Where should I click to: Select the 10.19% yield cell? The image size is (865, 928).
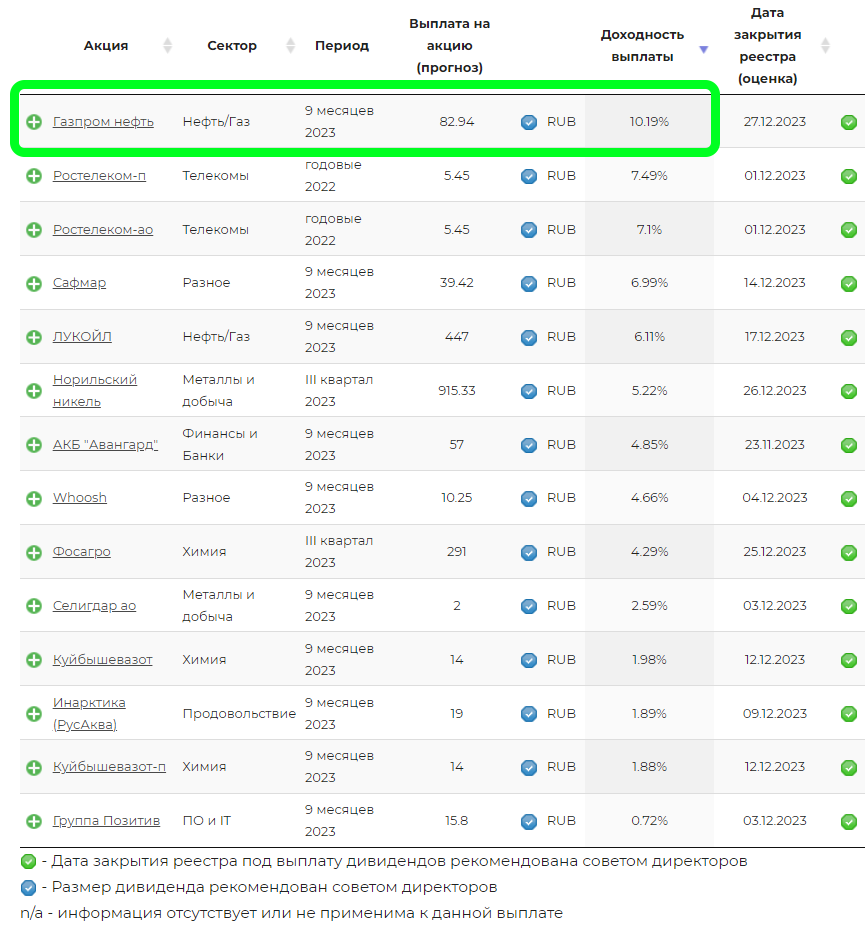(649, 121)
